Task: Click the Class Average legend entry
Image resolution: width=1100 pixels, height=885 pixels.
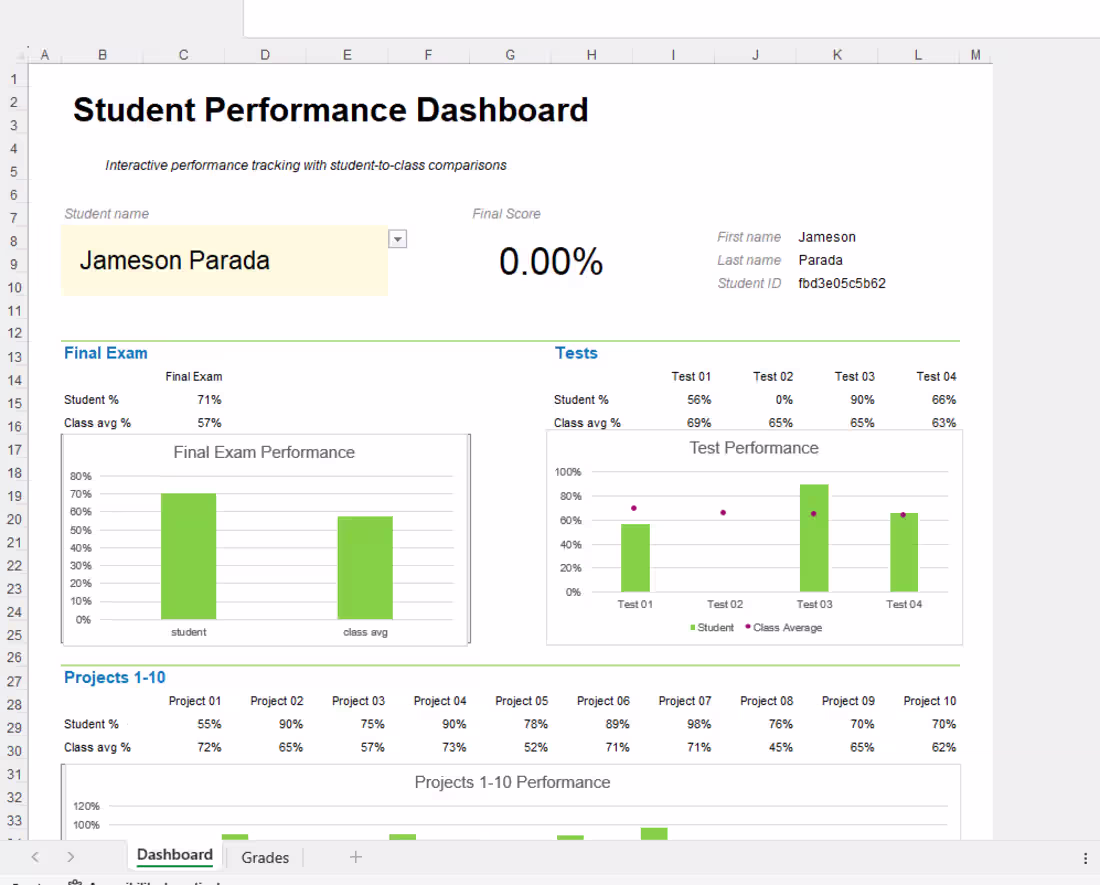Action: [x=784, y=628]
